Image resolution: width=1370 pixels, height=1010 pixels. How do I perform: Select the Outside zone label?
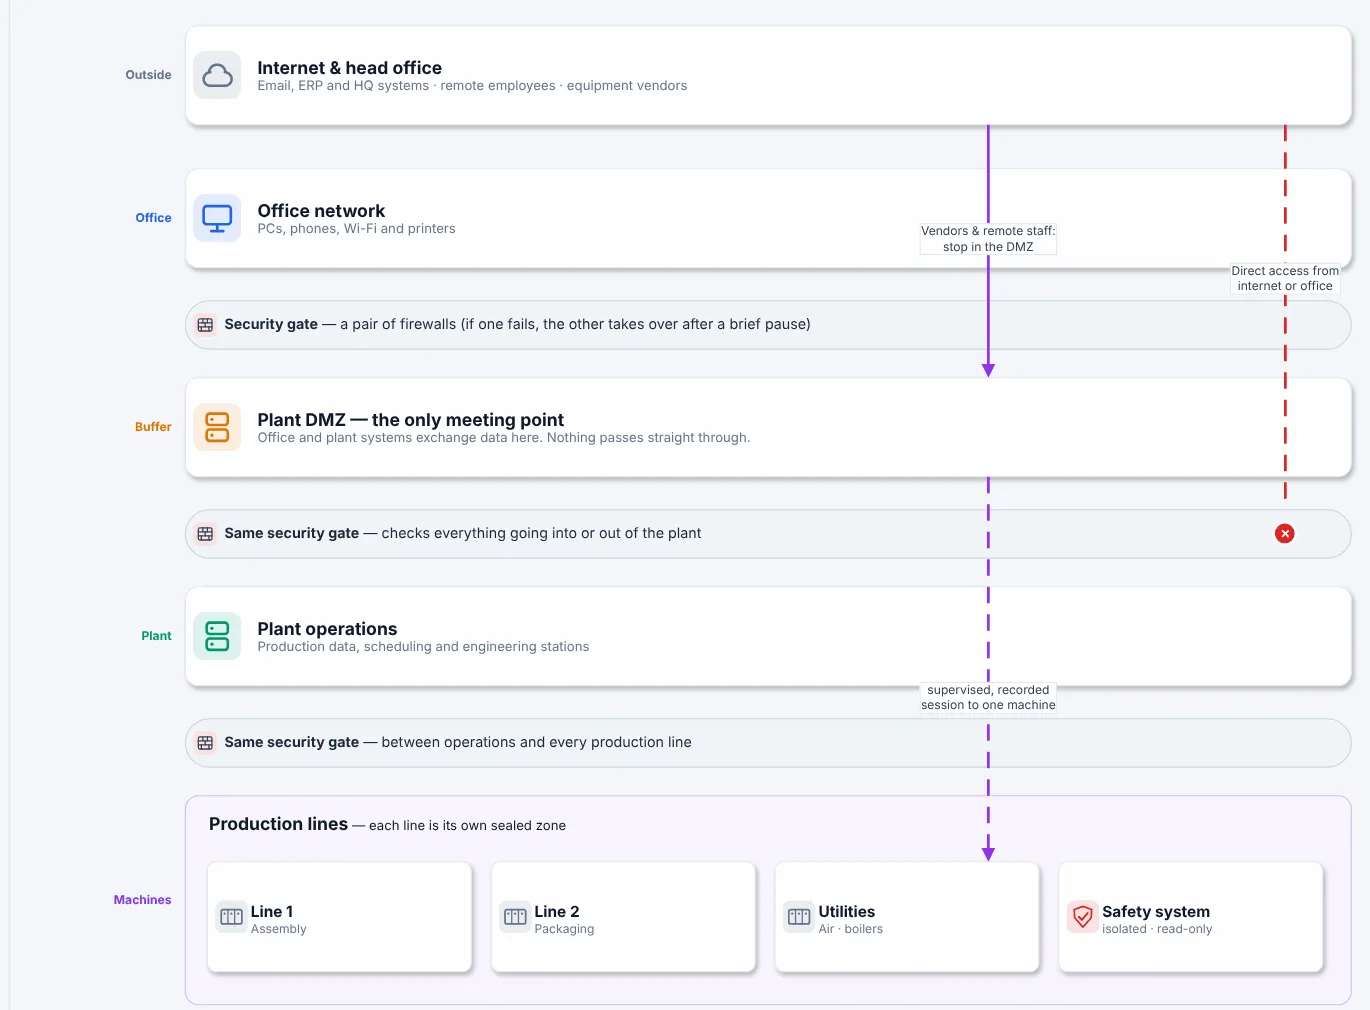tap(148, 75)
